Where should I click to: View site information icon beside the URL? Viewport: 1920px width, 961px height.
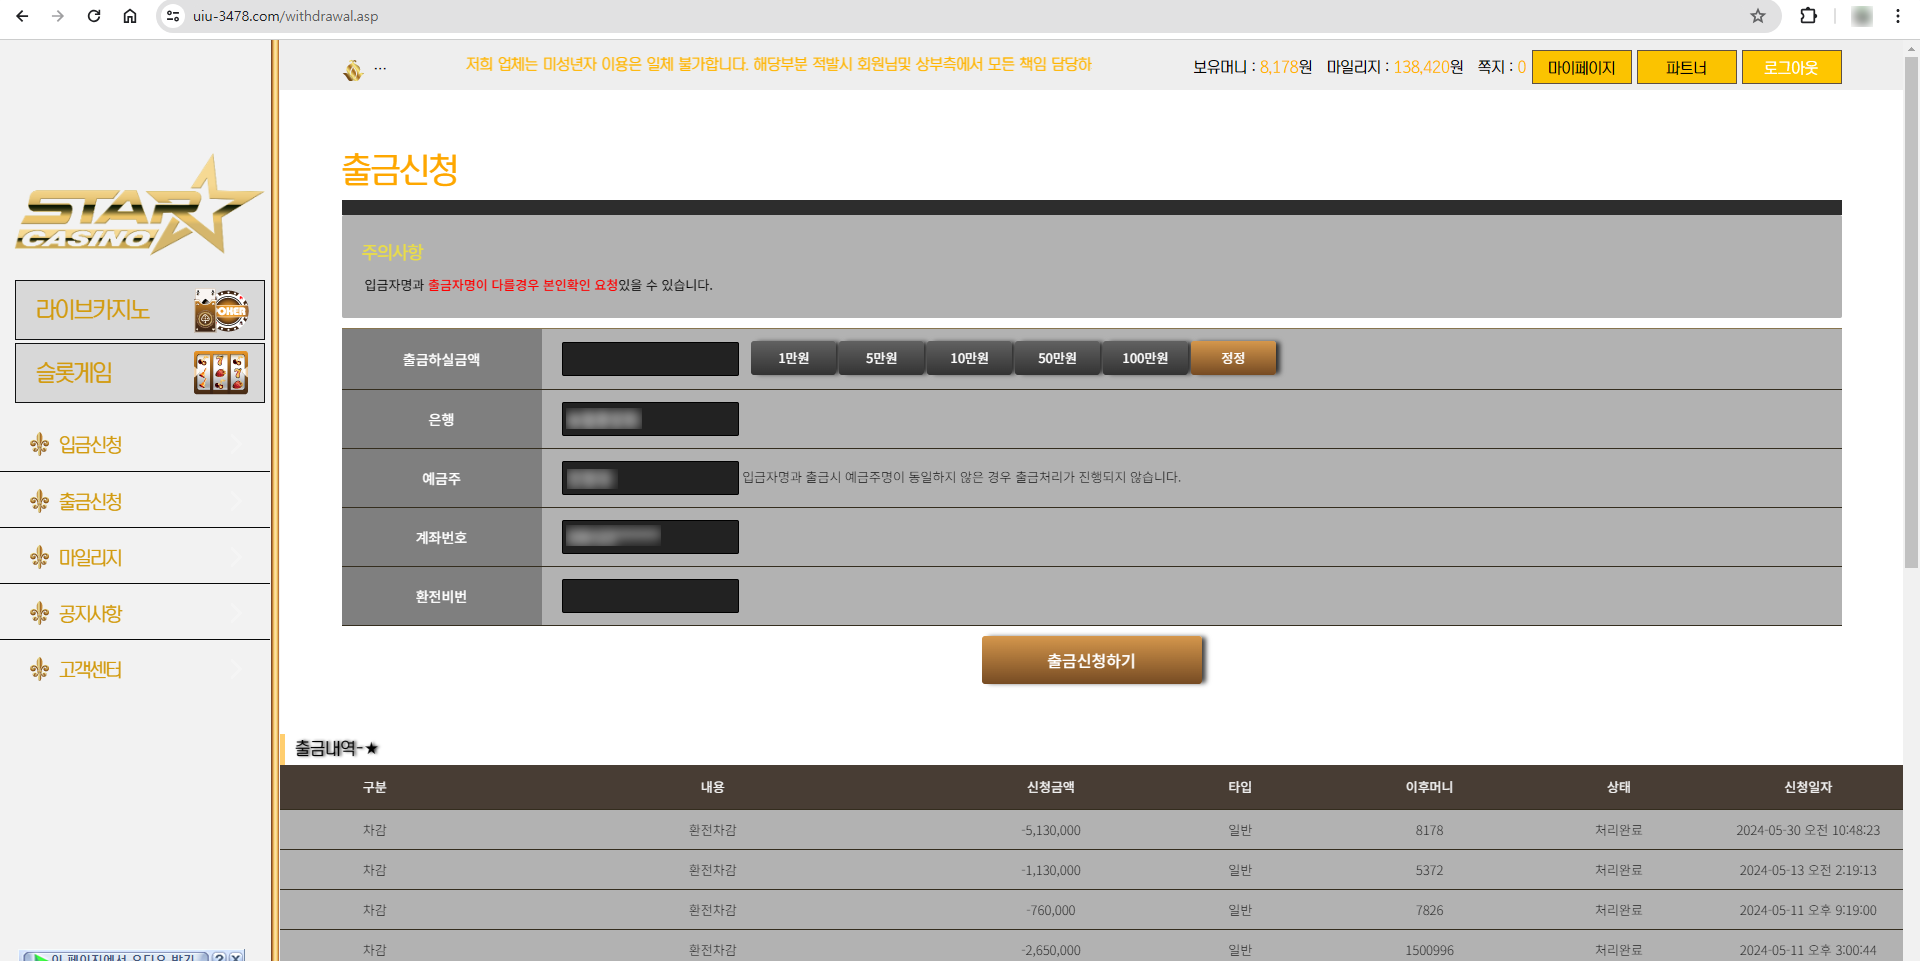[x=173, y=16]
